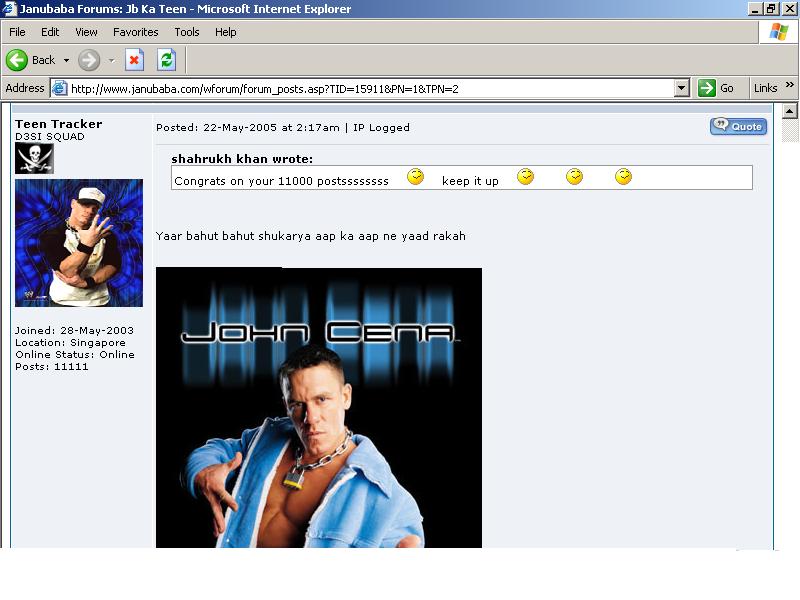Open the Edit menu

tap(50, 32)
